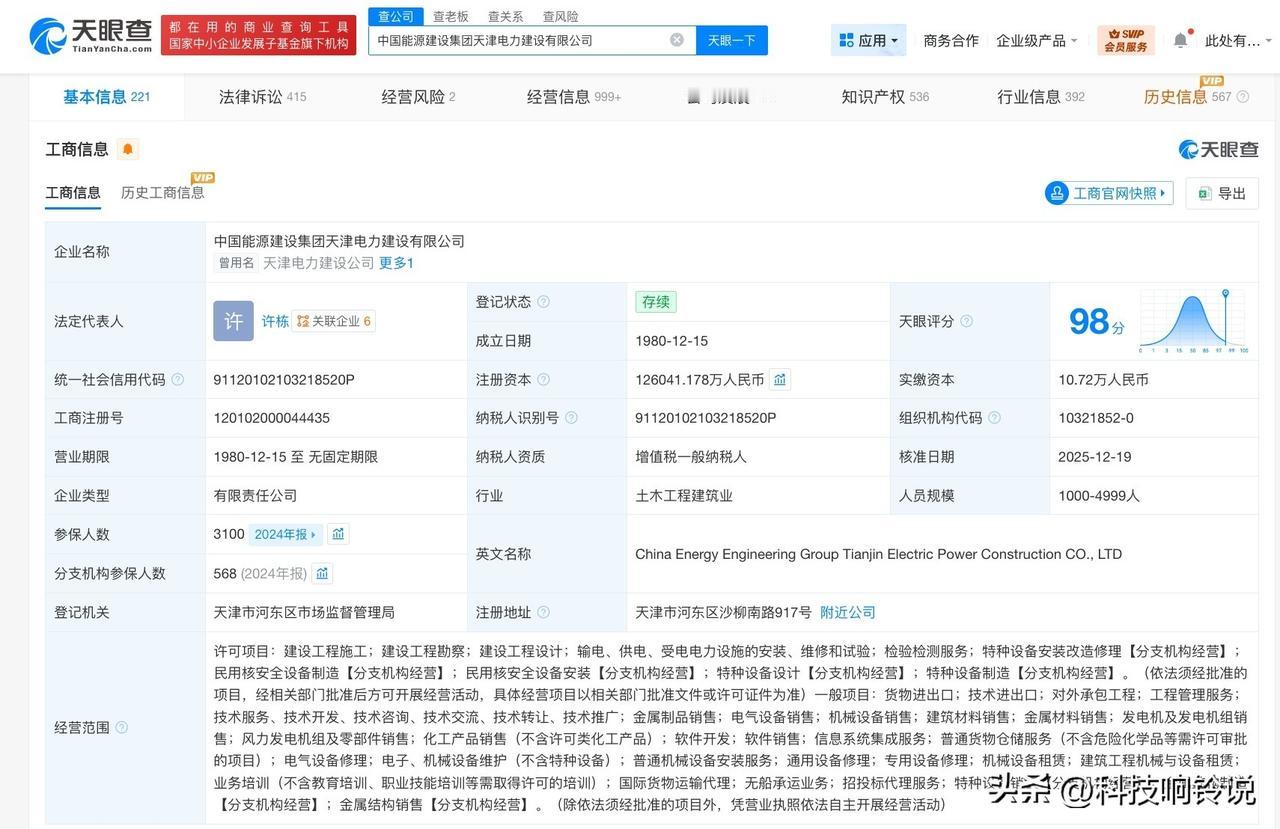Click the 工商信息 alert bell icon

click(x=127, y=150)
